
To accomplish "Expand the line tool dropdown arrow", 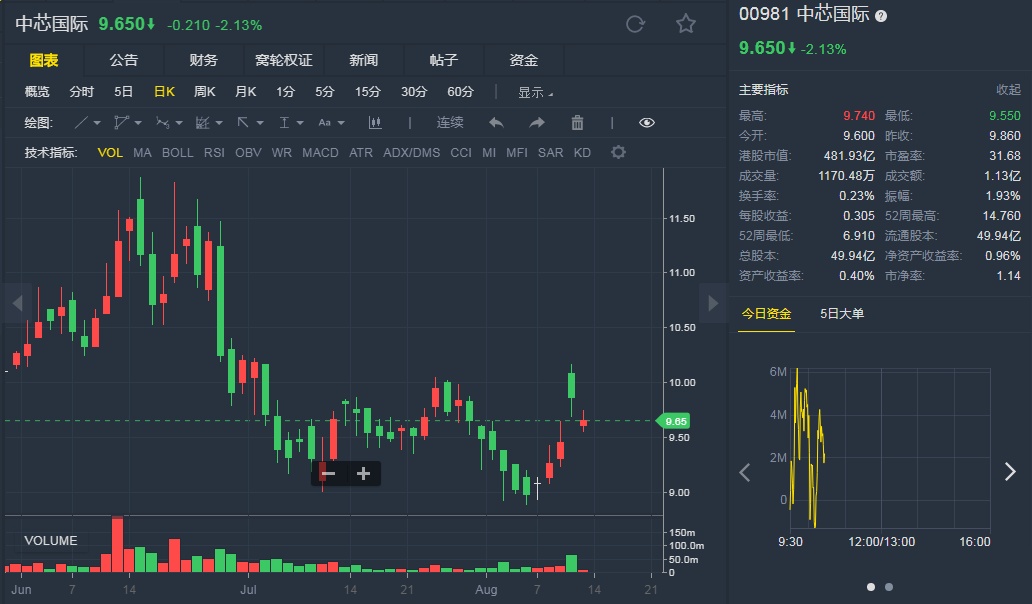I will 97,123.
